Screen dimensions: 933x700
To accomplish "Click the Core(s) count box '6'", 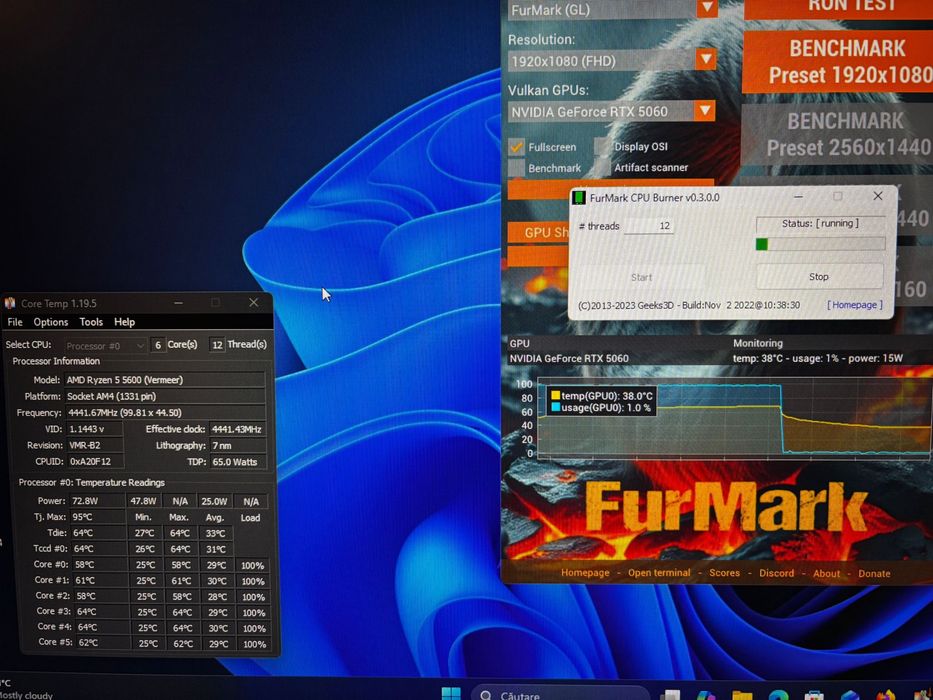I will tap(158, 345).
